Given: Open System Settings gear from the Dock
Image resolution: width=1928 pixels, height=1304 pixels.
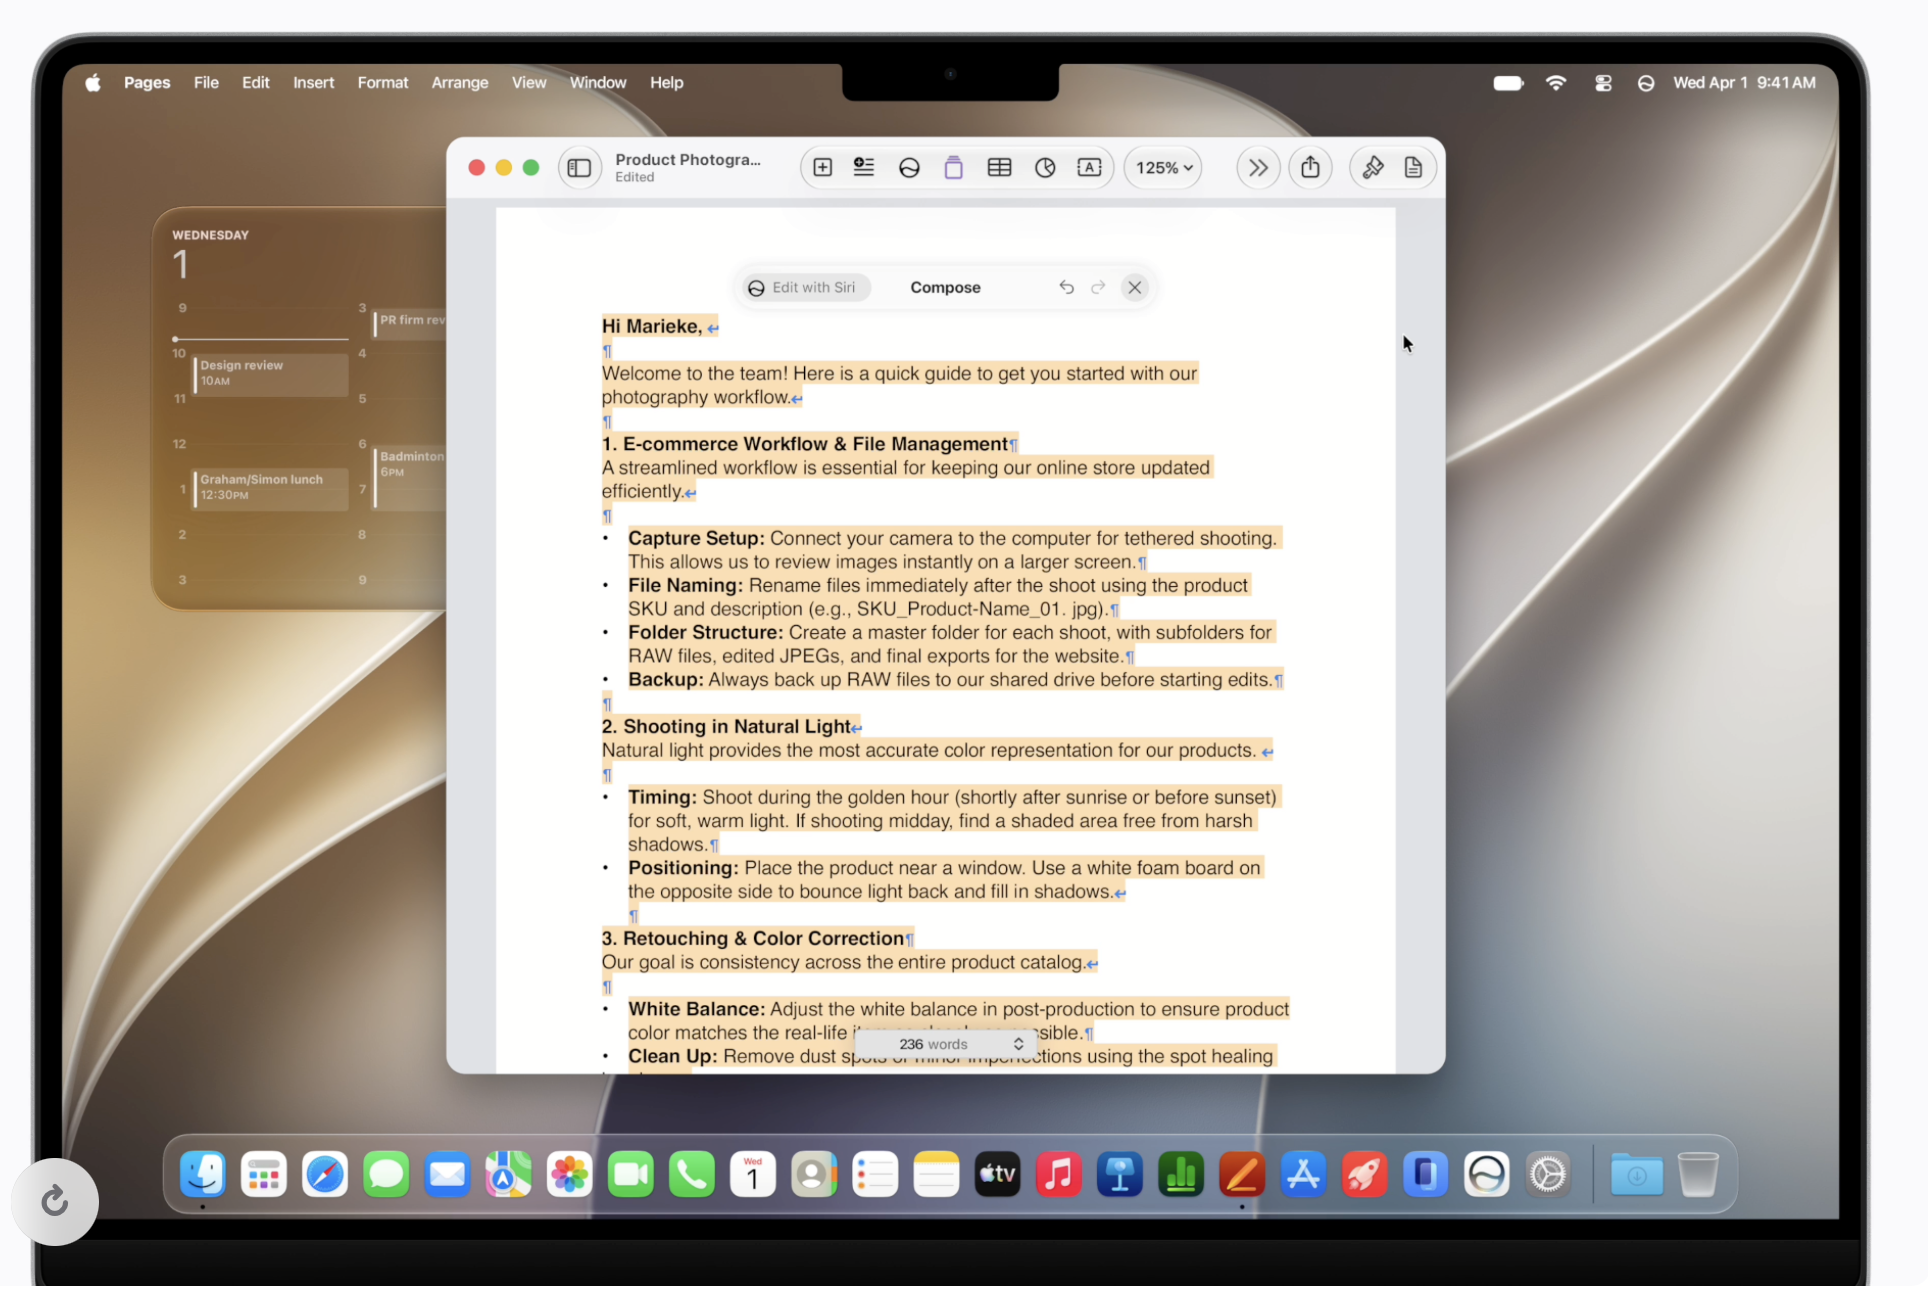Looking at the screenshot, I should [1548, 1174].
